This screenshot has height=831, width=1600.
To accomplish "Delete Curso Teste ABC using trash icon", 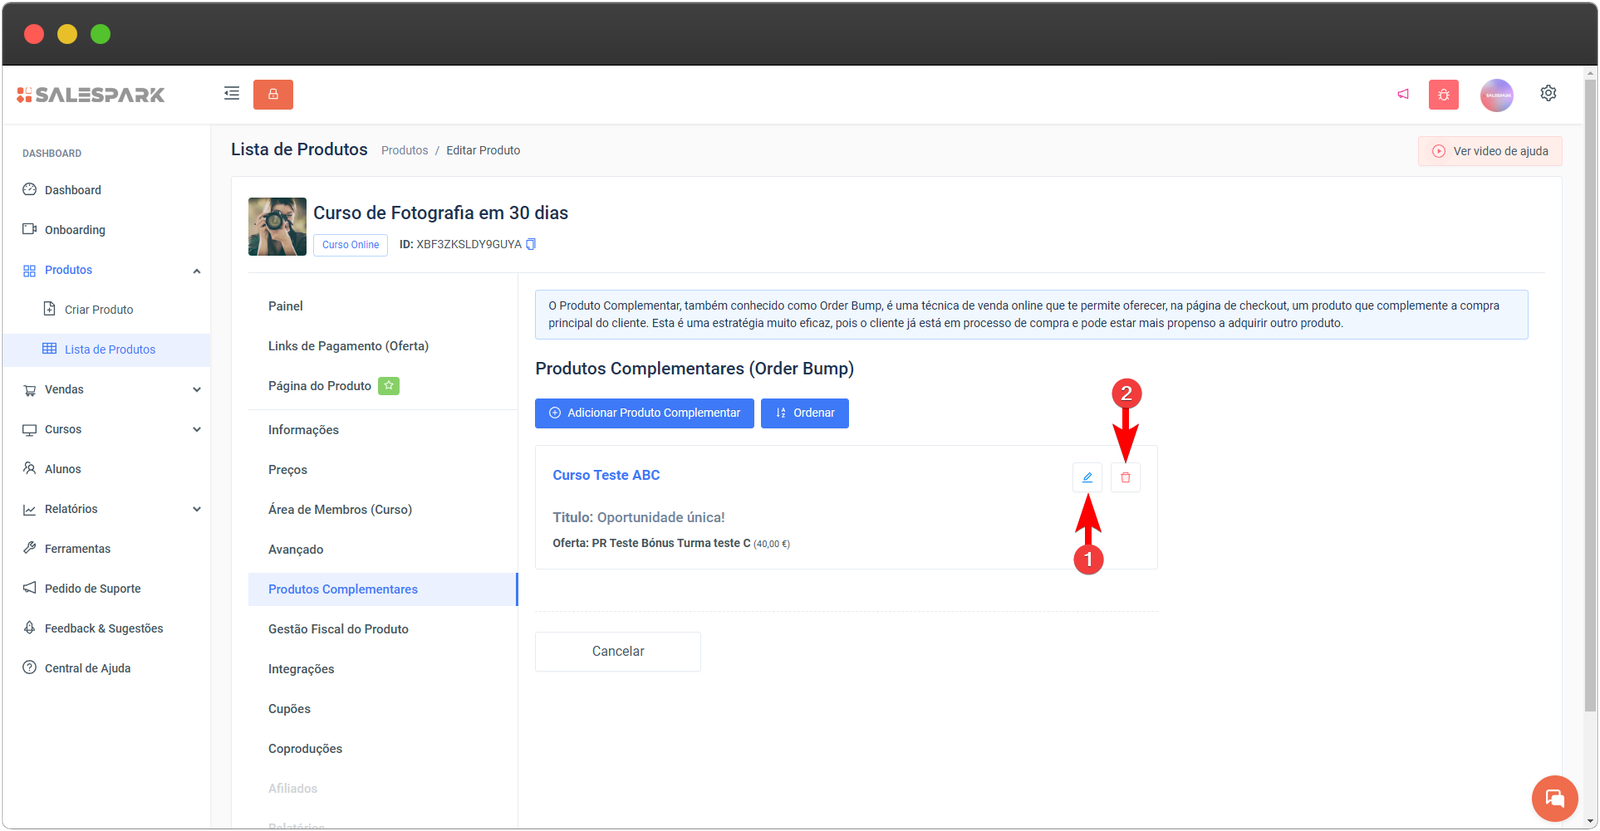I will 1125,478.
